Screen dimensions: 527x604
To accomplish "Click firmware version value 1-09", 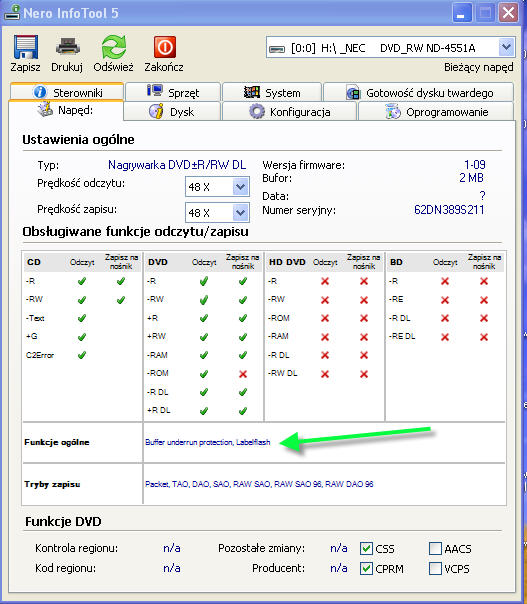I will coord(475,165).
